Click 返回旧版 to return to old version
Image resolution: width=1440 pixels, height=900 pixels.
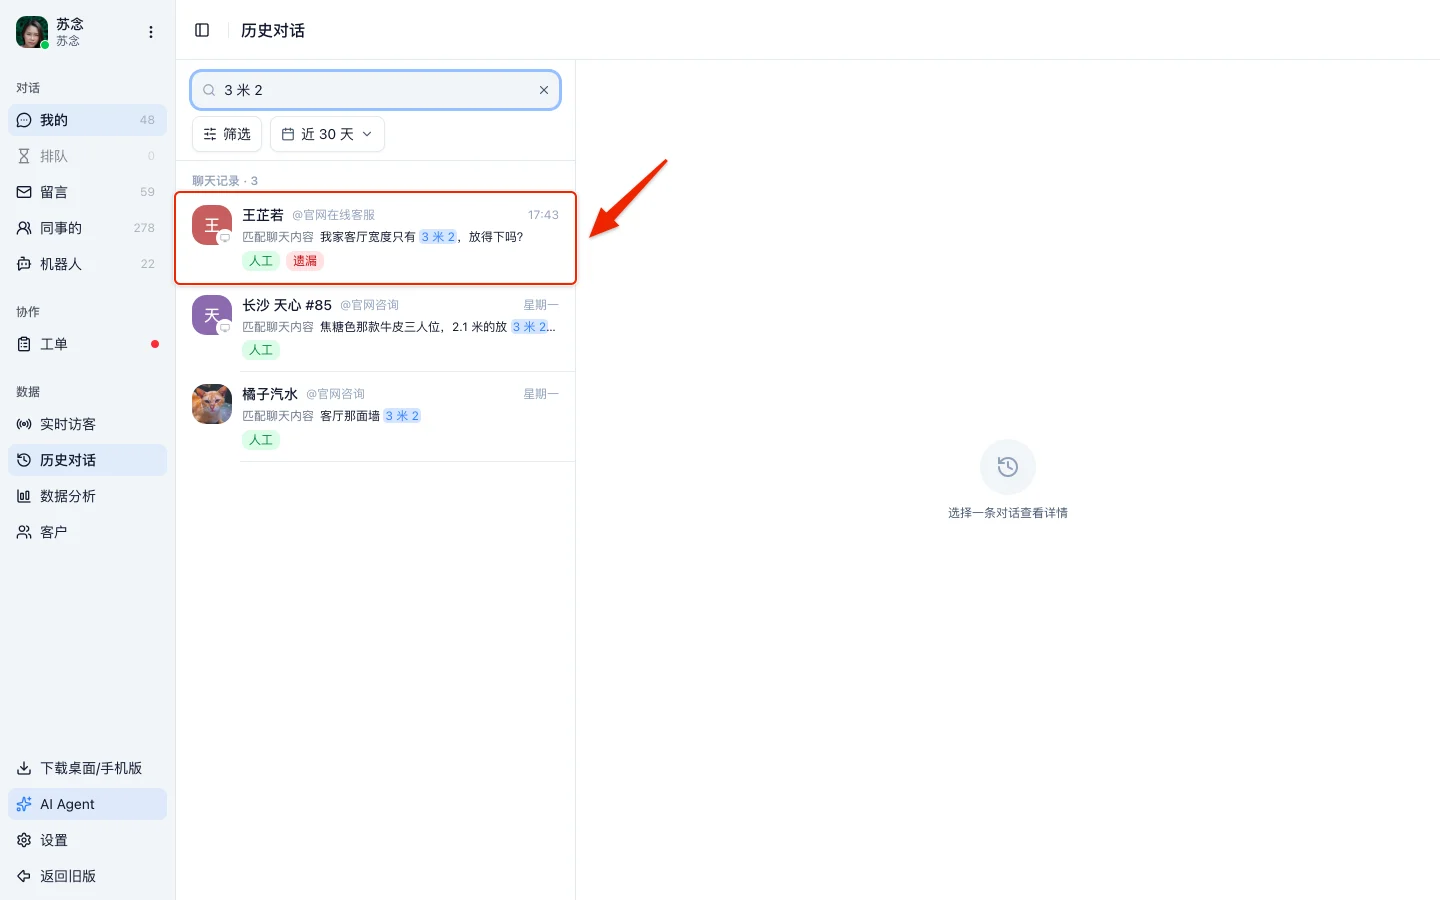(x=87, y=876)
